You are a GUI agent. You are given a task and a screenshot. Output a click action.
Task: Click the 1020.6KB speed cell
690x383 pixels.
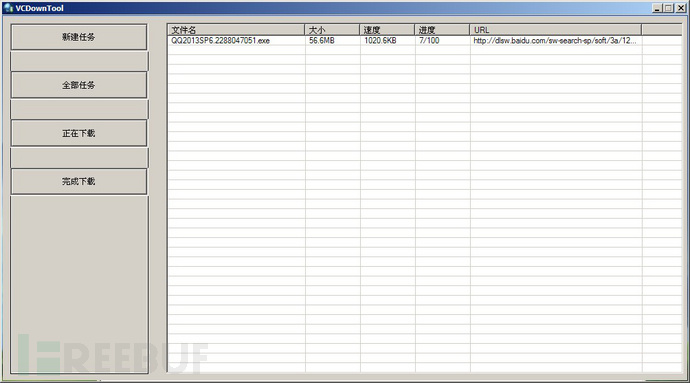[x=380, y=41]
